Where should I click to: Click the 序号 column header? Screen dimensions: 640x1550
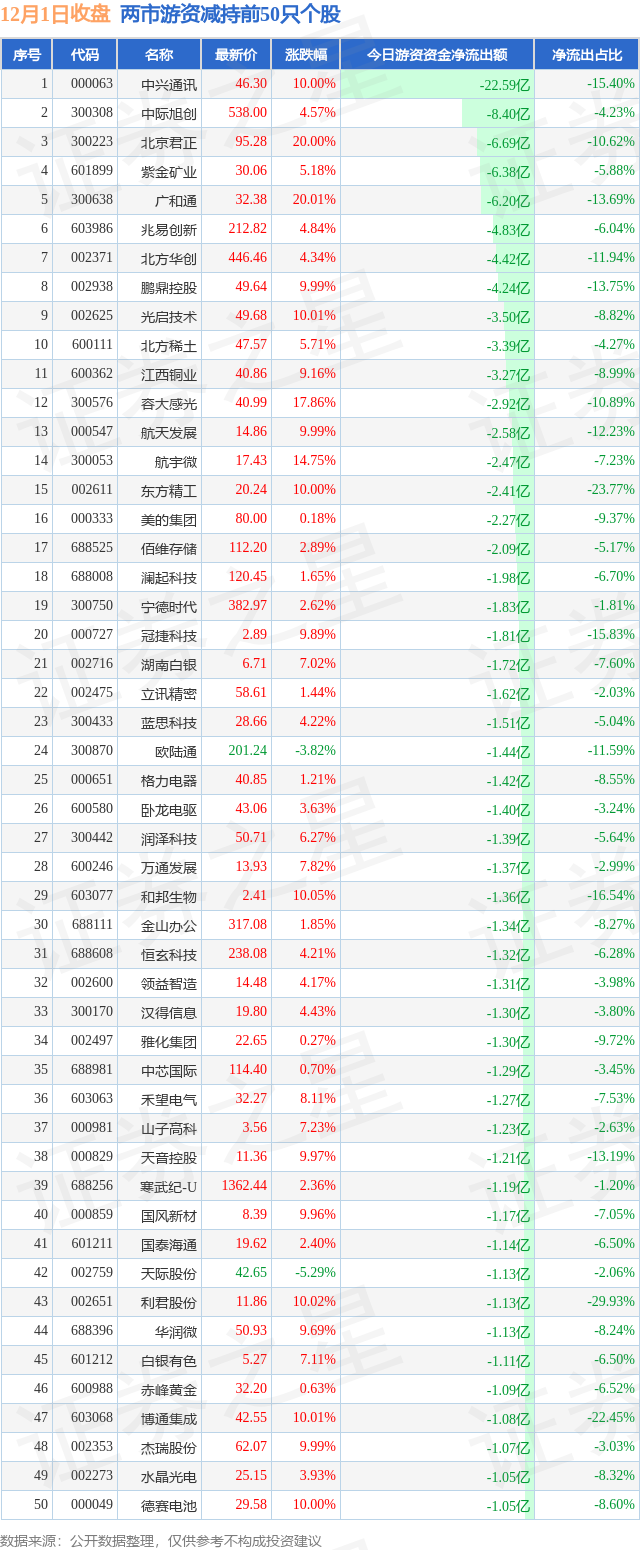click(x=27, y=55)
